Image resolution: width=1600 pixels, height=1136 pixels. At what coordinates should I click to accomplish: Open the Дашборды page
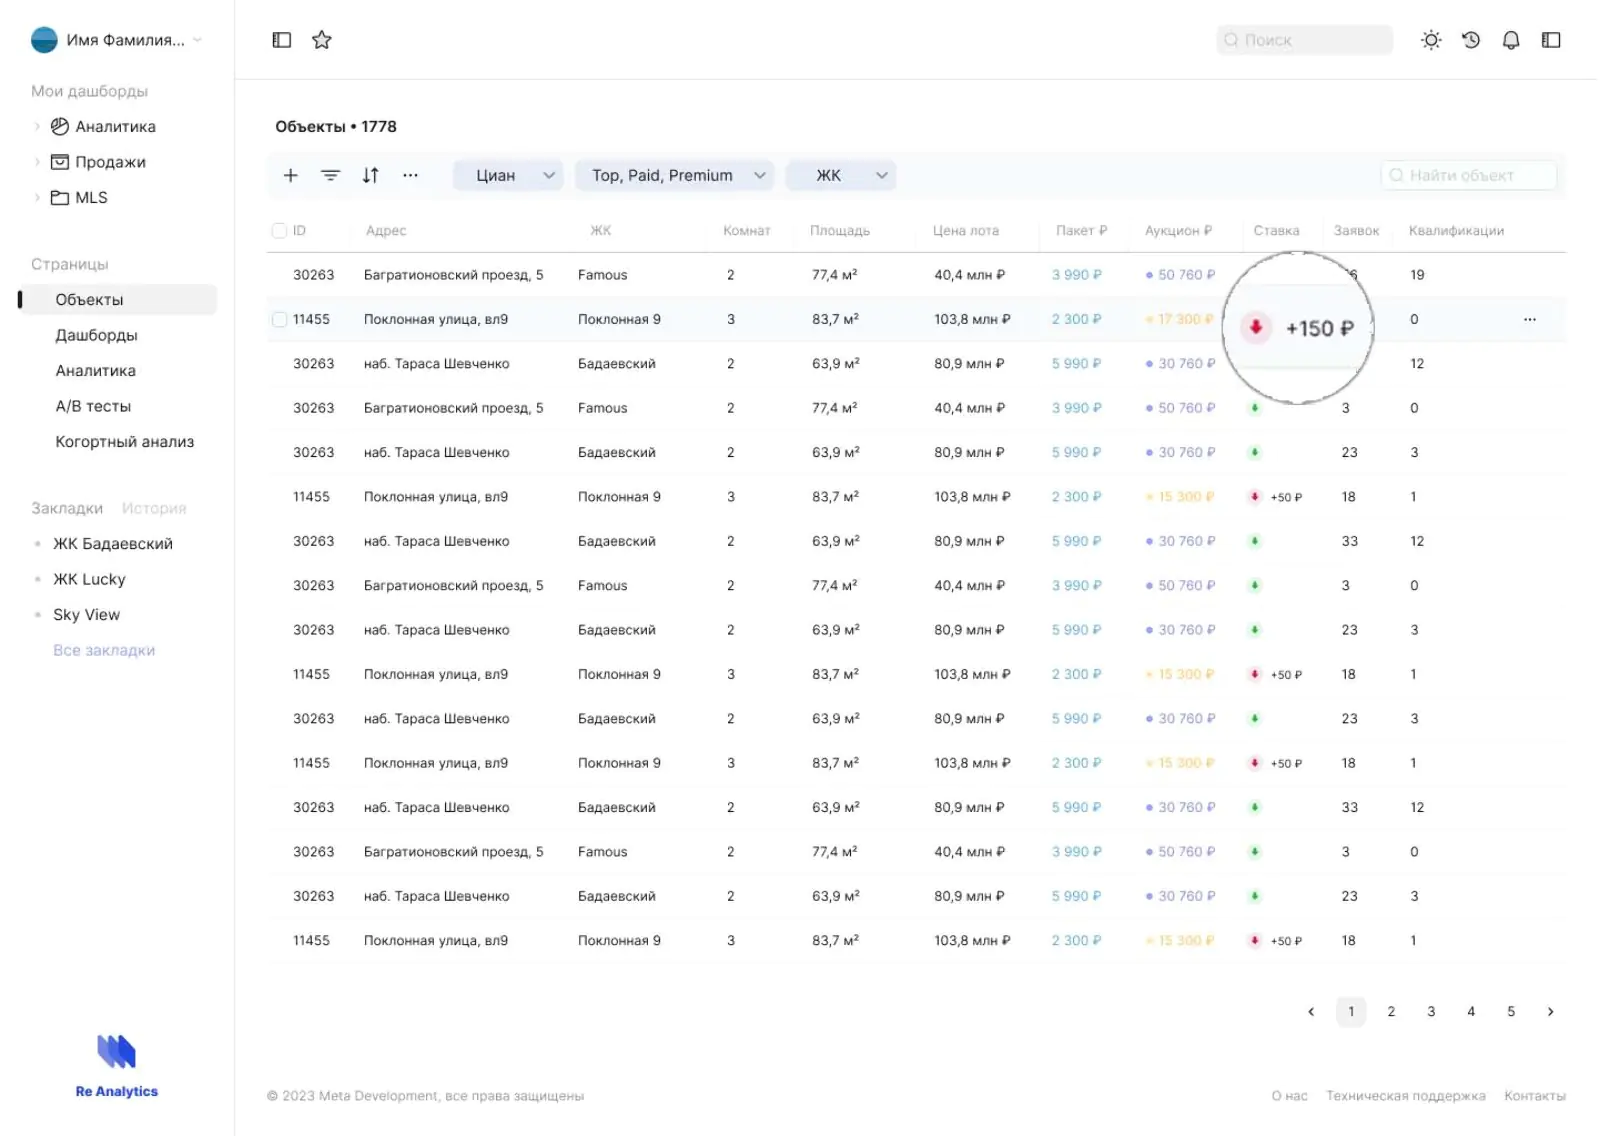pyautogui.click(x=96, y=335)
